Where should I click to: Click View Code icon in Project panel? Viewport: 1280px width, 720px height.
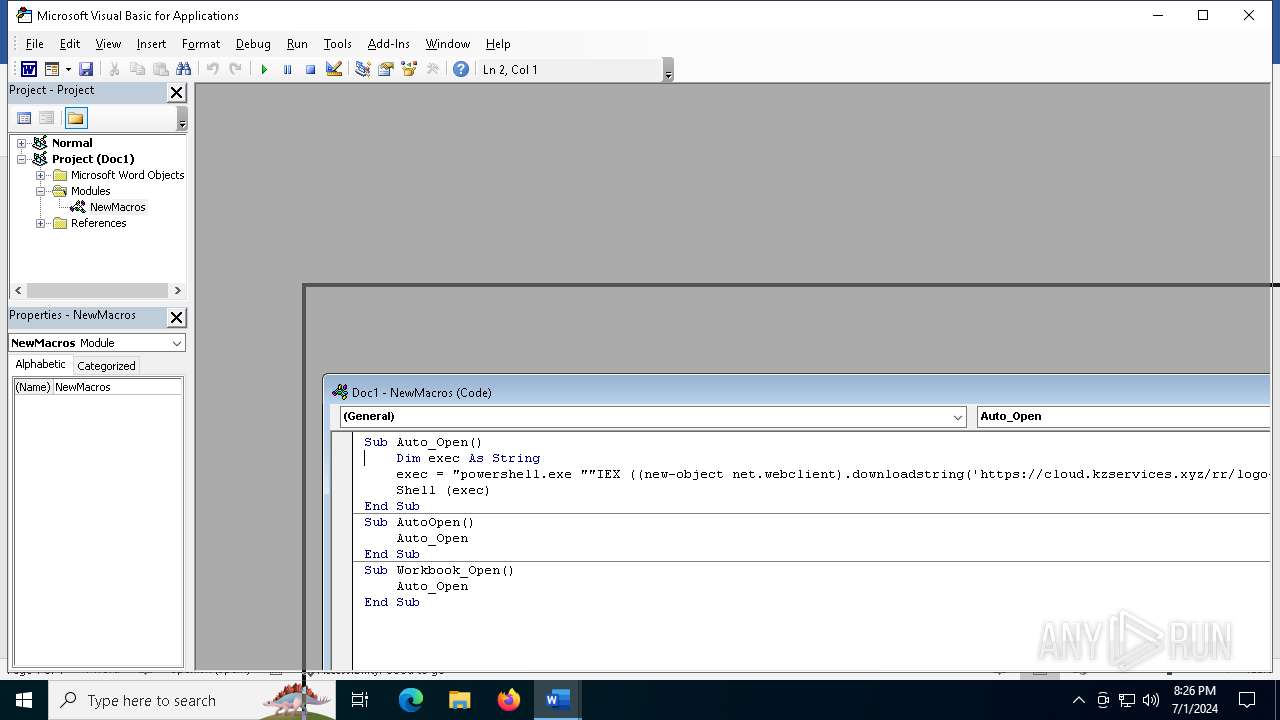(x=24, y=118)
